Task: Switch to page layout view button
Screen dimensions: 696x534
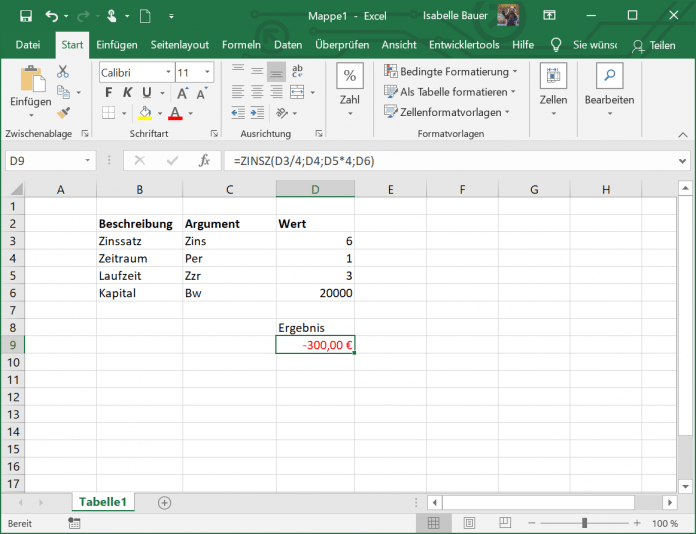Action: (469, 523)
